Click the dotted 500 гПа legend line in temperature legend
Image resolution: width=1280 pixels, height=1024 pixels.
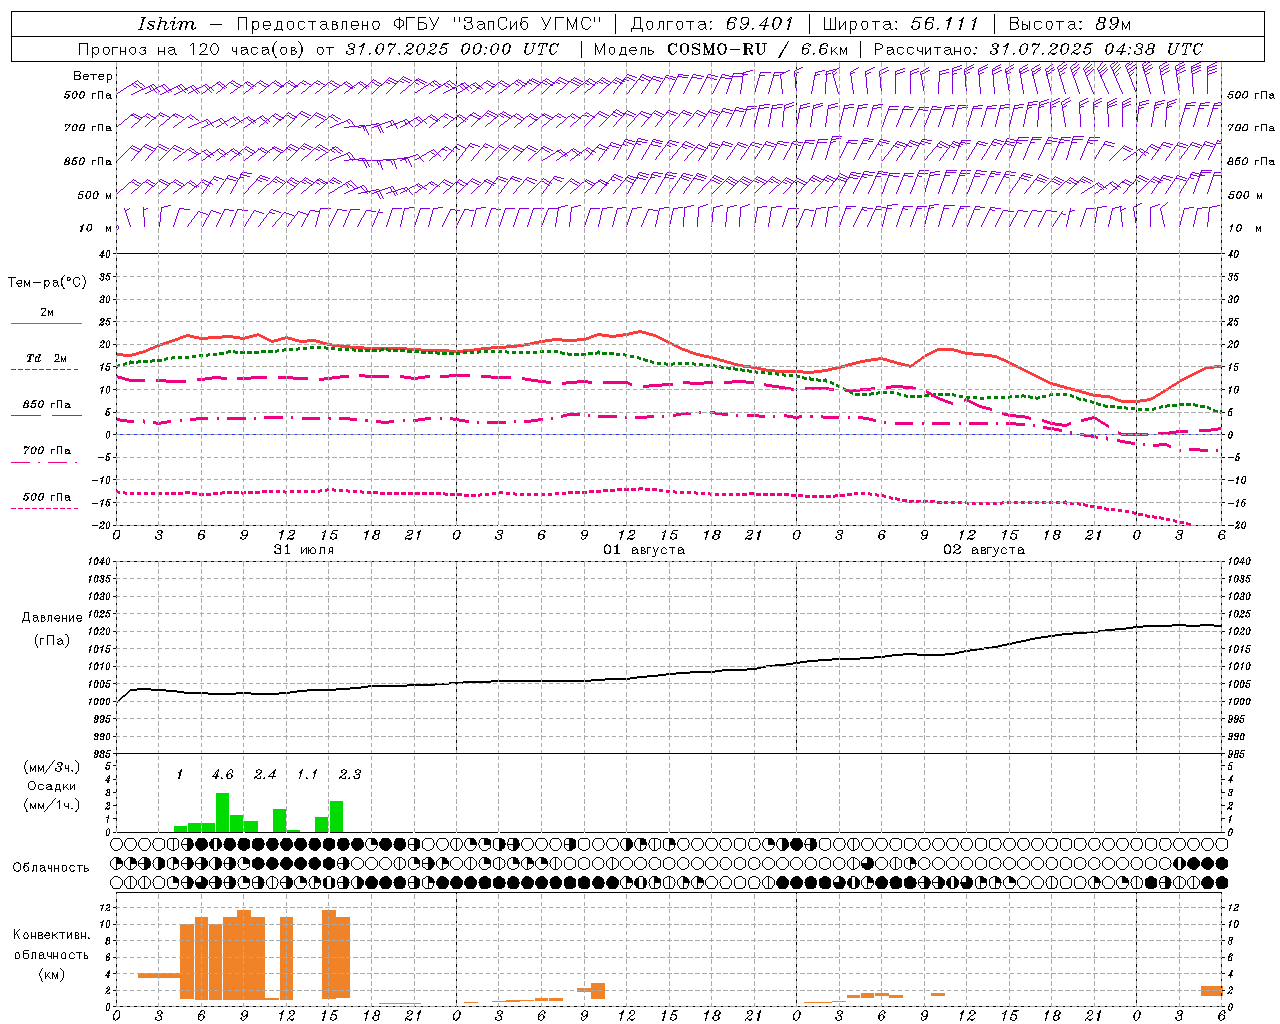[x=44, y=509]
